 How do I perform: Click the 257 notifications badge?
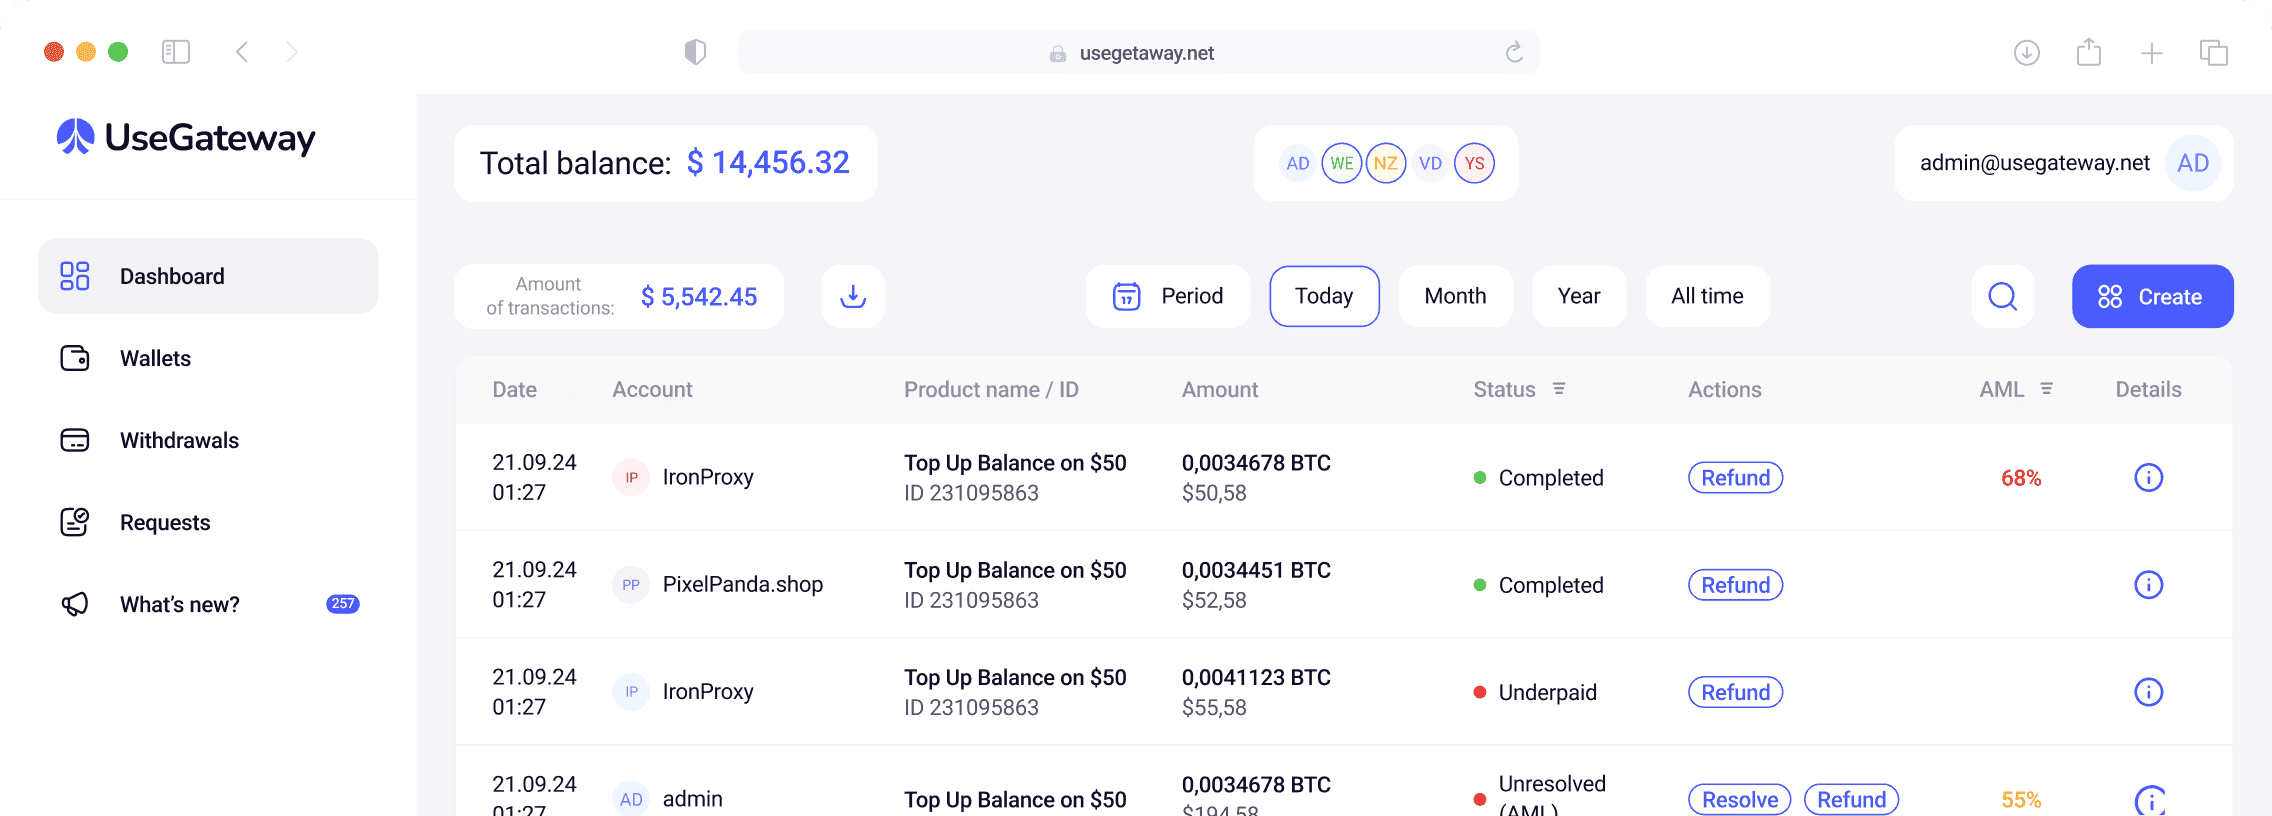[x=343, y=604]
